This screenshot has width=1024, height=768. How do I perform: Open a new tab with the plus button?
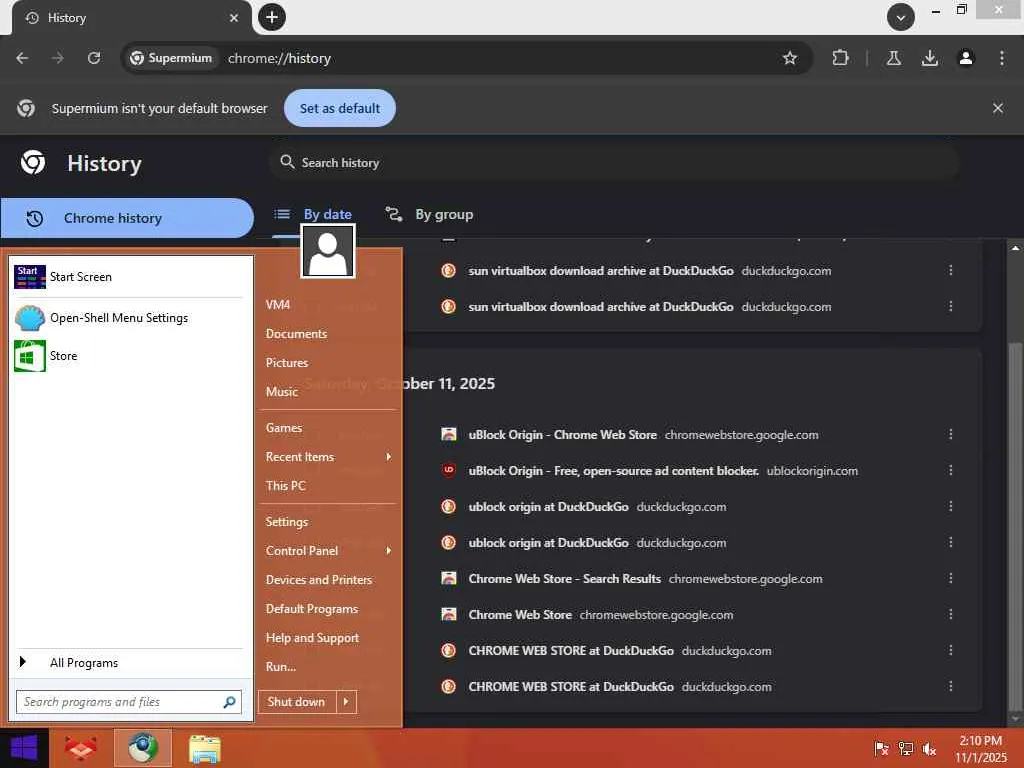[x=272, y=17]
